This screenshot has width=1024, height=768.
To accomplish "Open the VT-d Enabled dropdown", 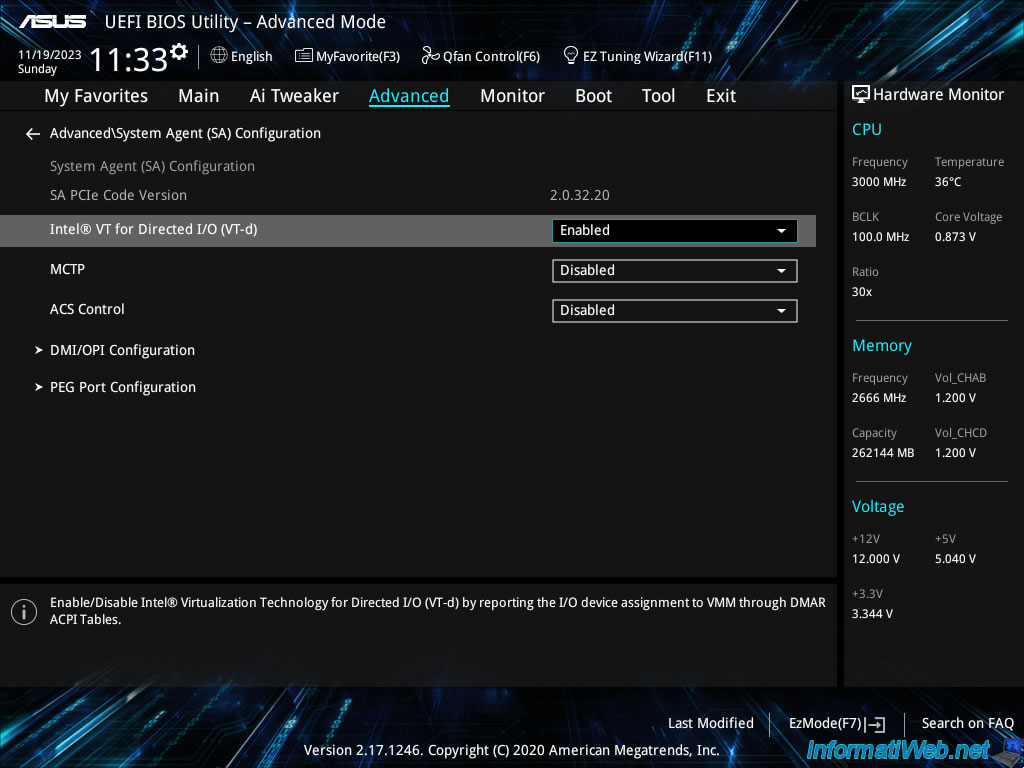I will 675,231.
